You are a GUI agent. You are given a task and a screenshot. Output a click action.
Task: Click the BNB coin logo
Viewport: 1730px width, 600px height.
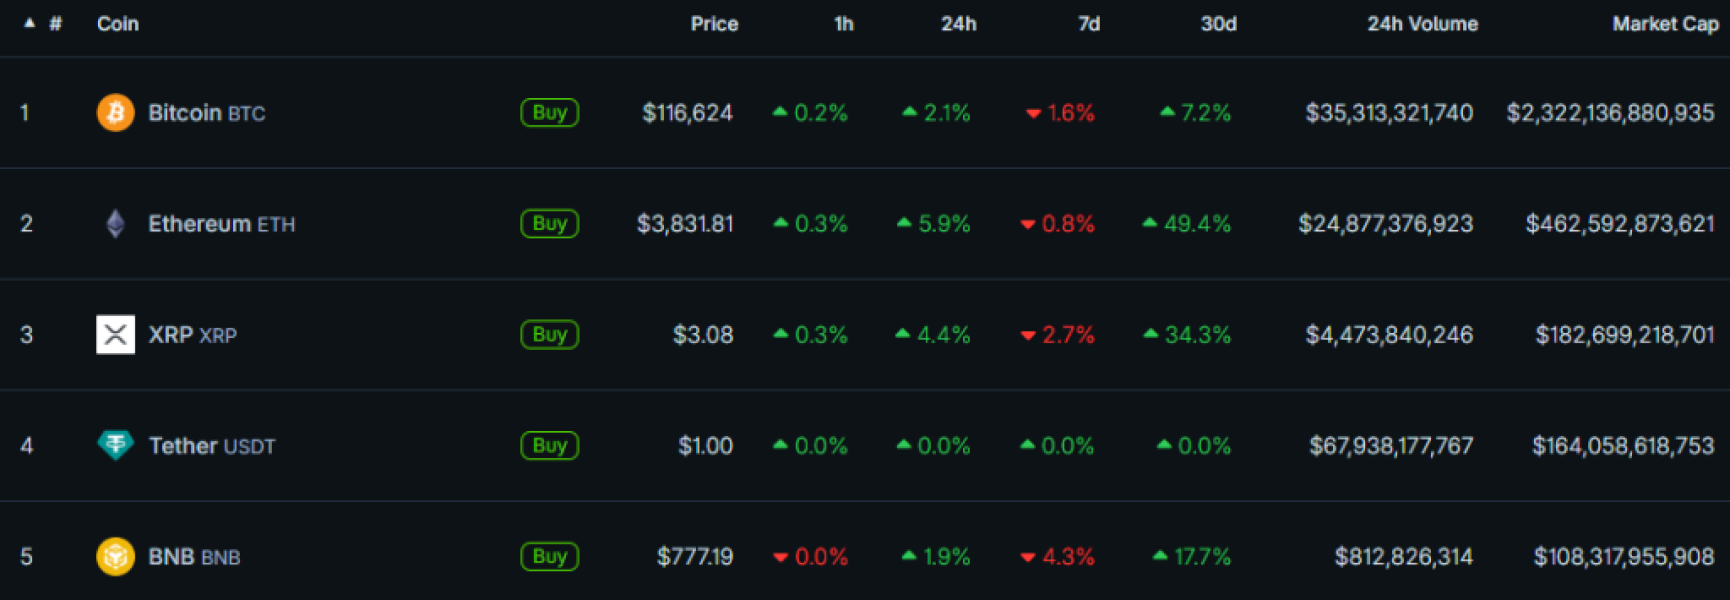pyautogui.click(x=114, y=556)
